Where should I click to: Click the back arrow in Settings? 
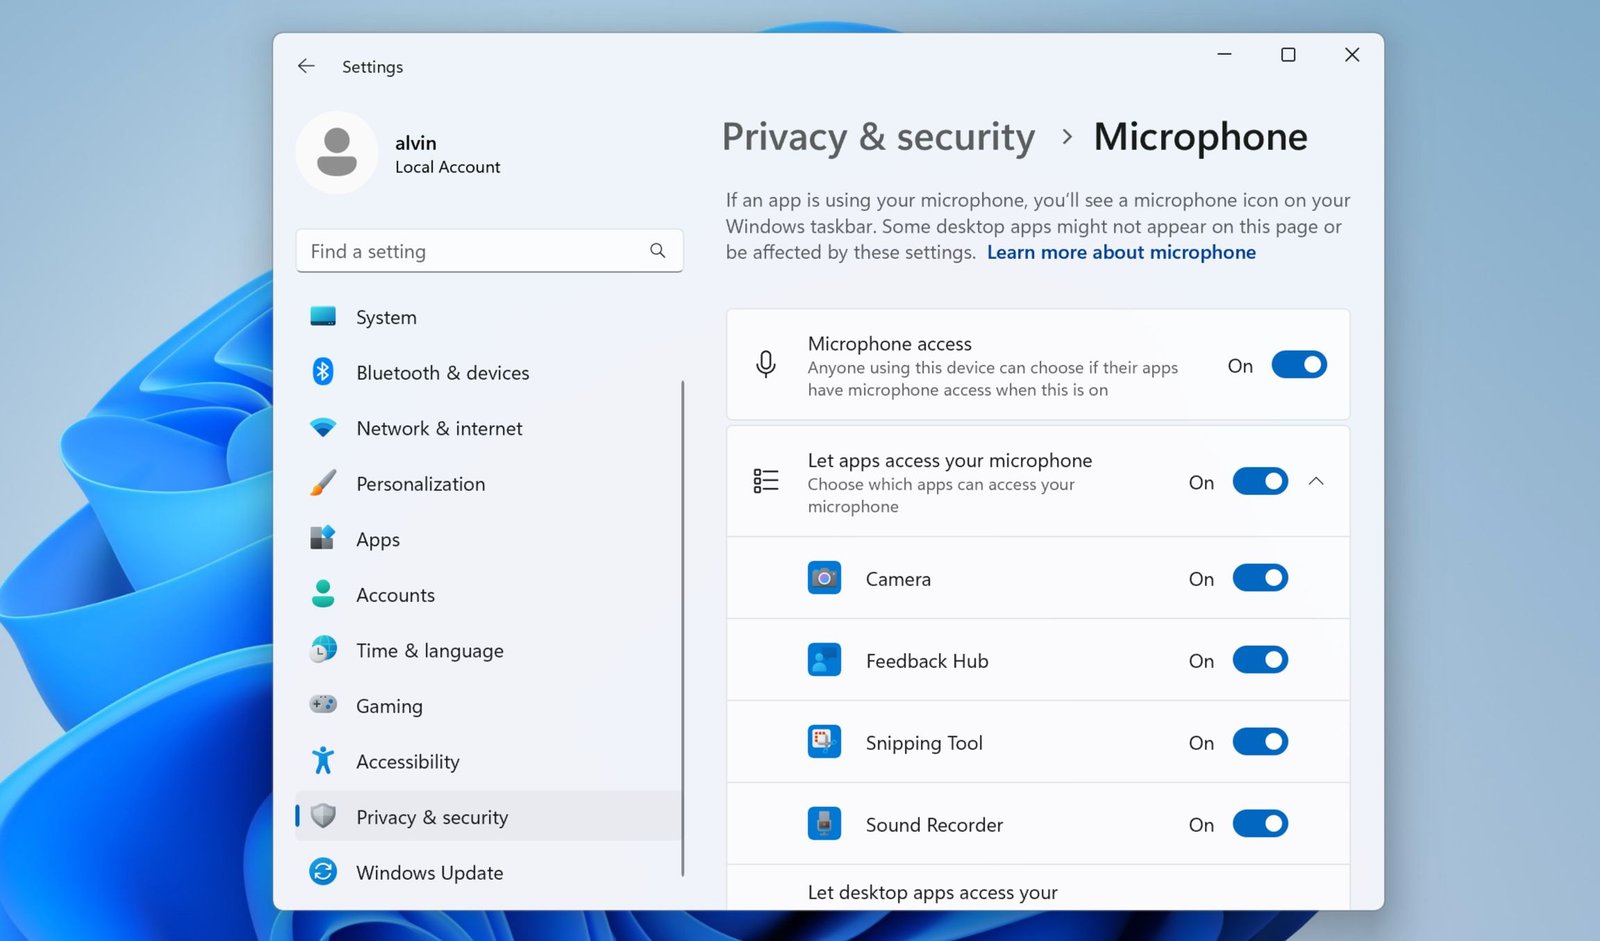[306, 66]
